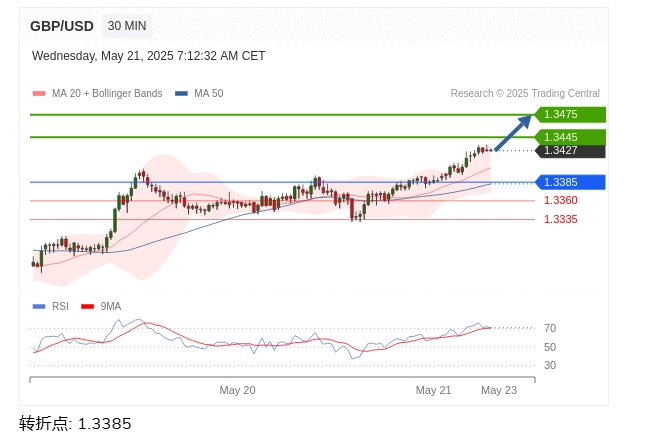
Task: Click the blue RSI legend swatch
Action: tap(39, 306)
